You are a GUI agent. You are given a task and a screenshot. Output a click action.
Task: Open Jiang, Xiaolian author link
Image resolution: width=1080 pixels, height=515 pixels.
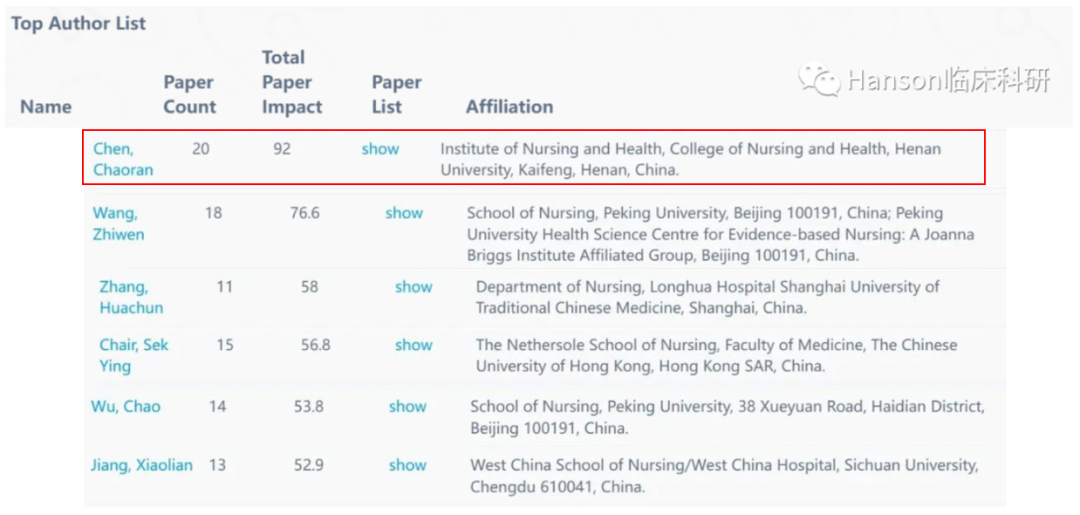point(142,465)
